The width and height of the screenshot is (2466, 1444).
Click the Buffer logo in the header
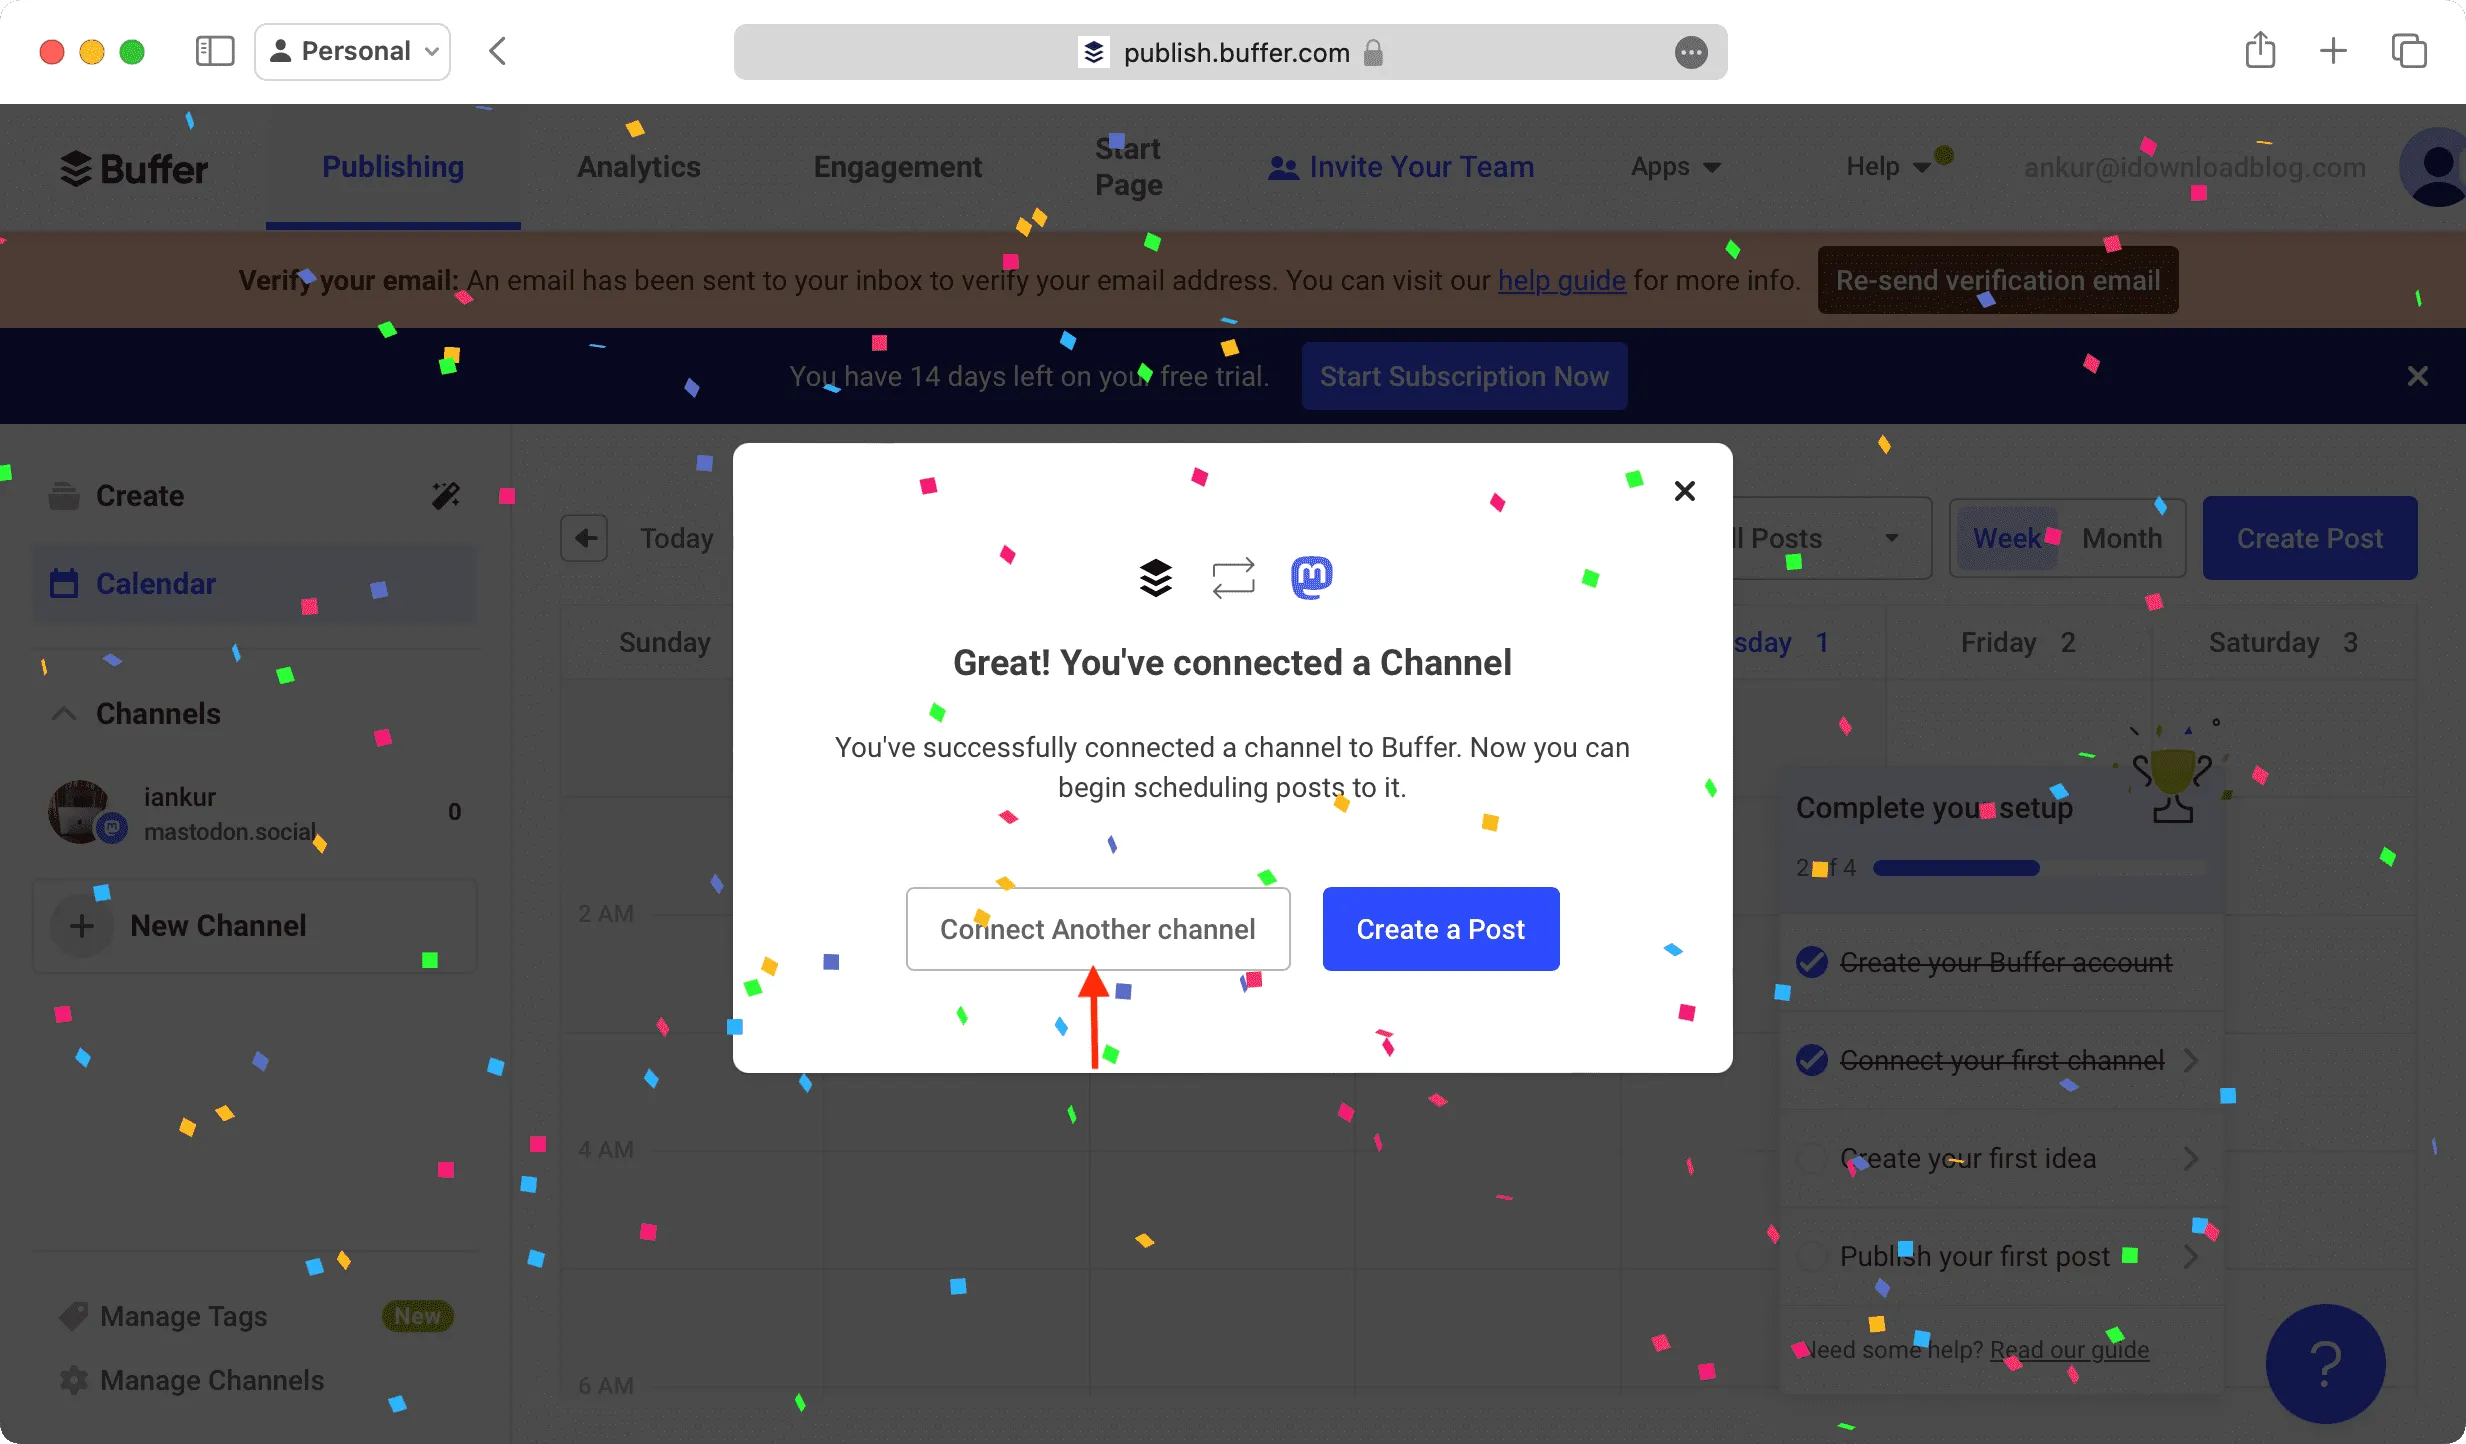pos(134,168)
